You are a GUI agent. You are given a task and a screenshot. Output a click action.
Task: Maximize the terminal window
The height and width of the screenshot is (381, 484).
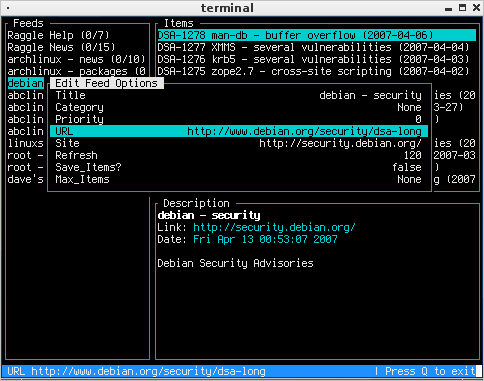(x=462, y=8)
